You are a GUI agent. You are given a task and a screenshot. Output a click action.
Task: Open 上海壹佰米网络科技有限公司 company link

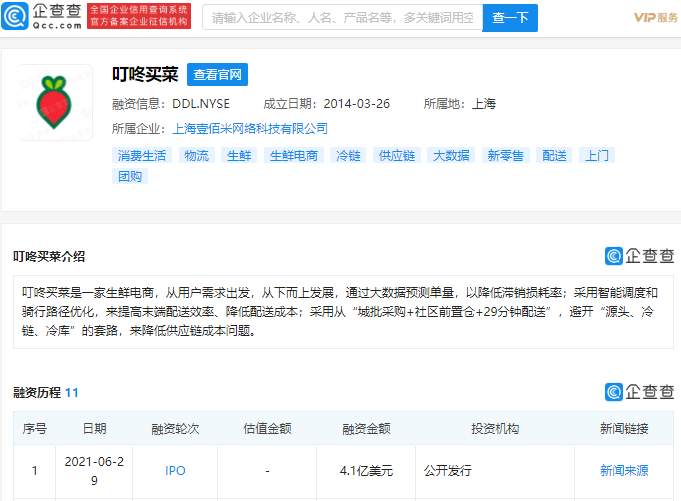click(x=250, y=129)
